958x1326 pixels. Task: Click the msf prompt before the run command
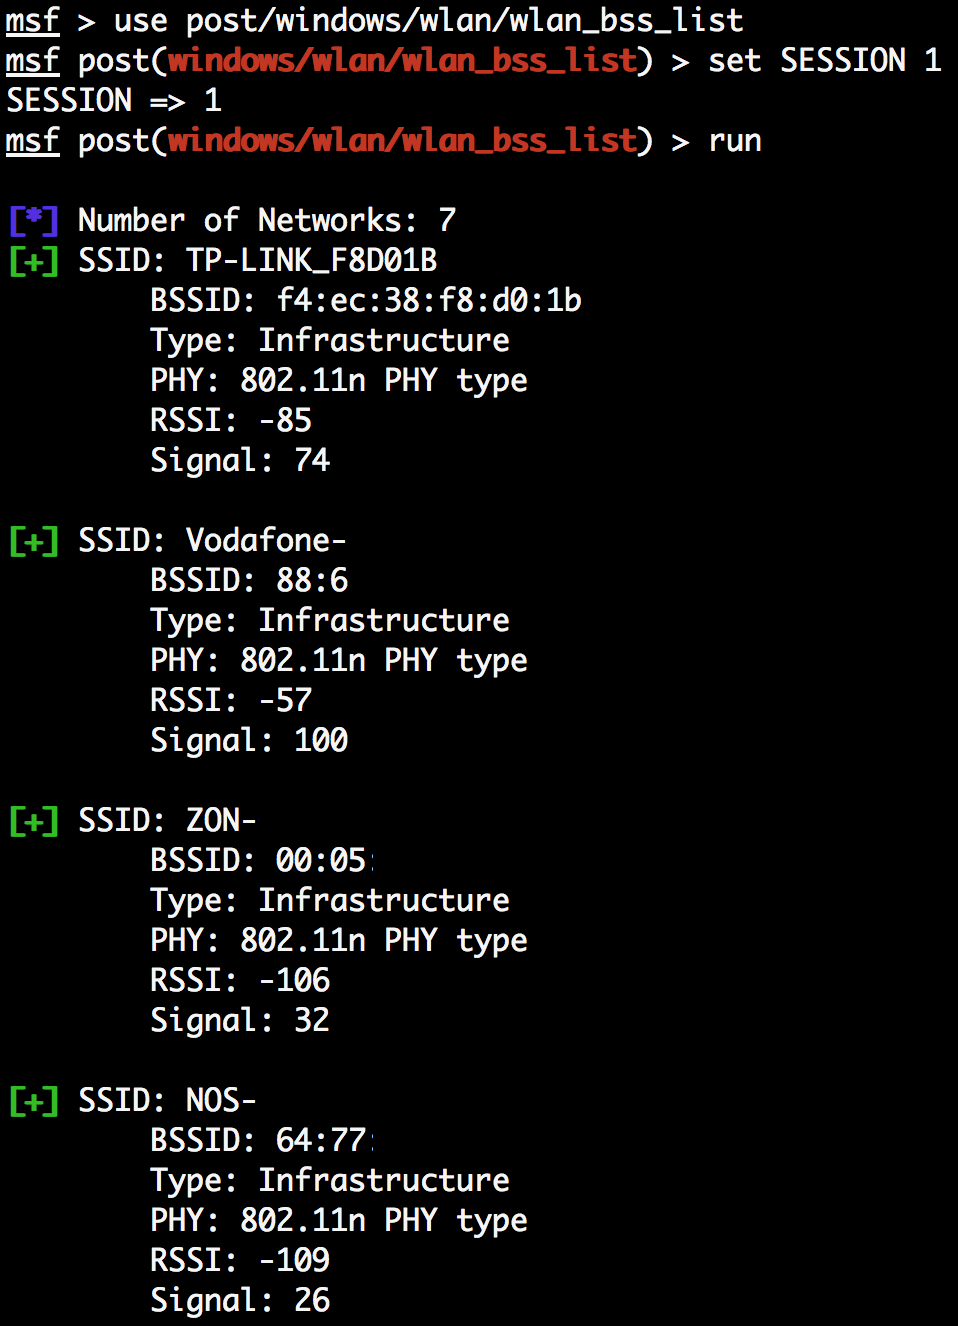point(33,141)
